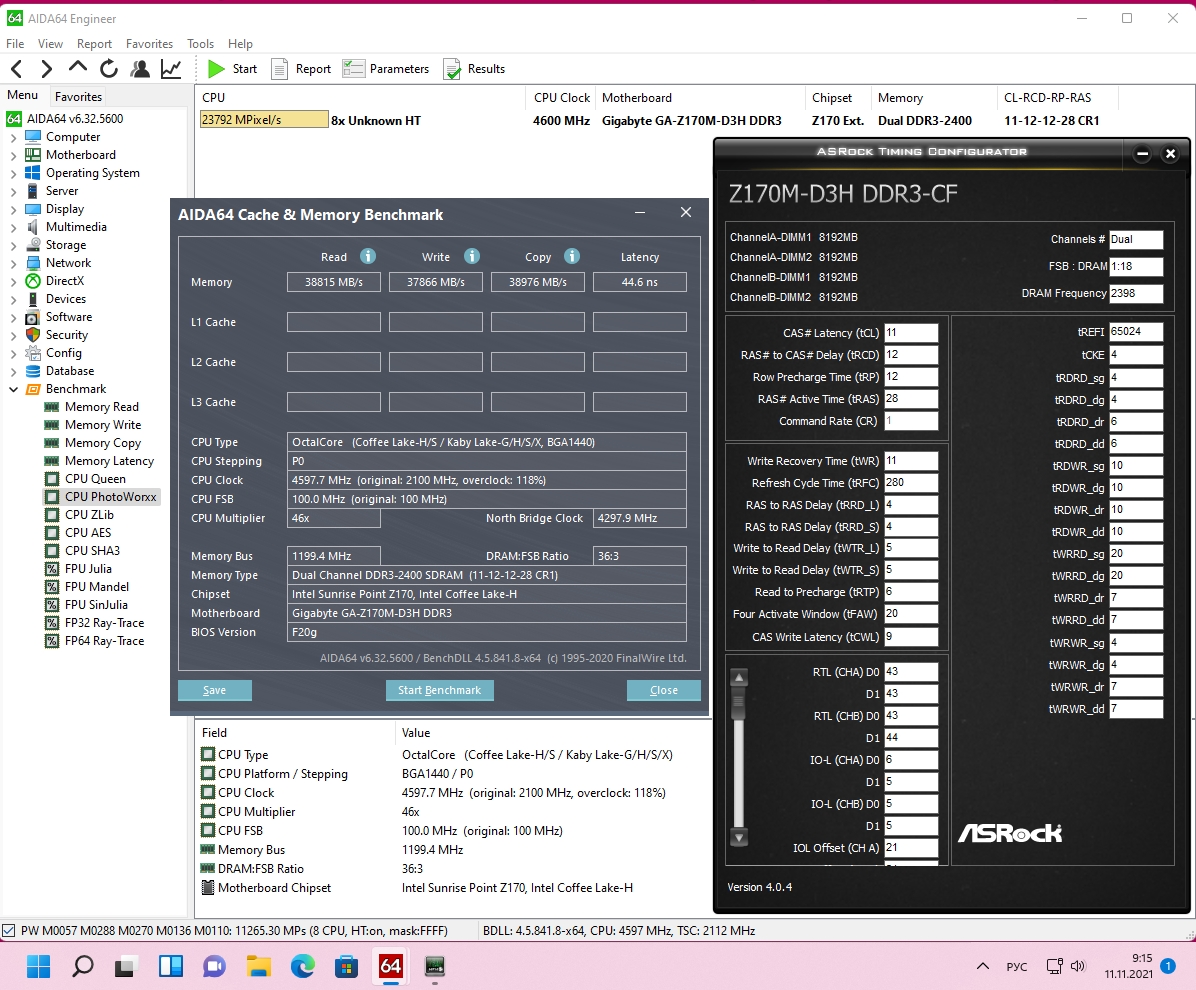
Task: Switch to the Favorites tab
Action: [x=78, y=96]
